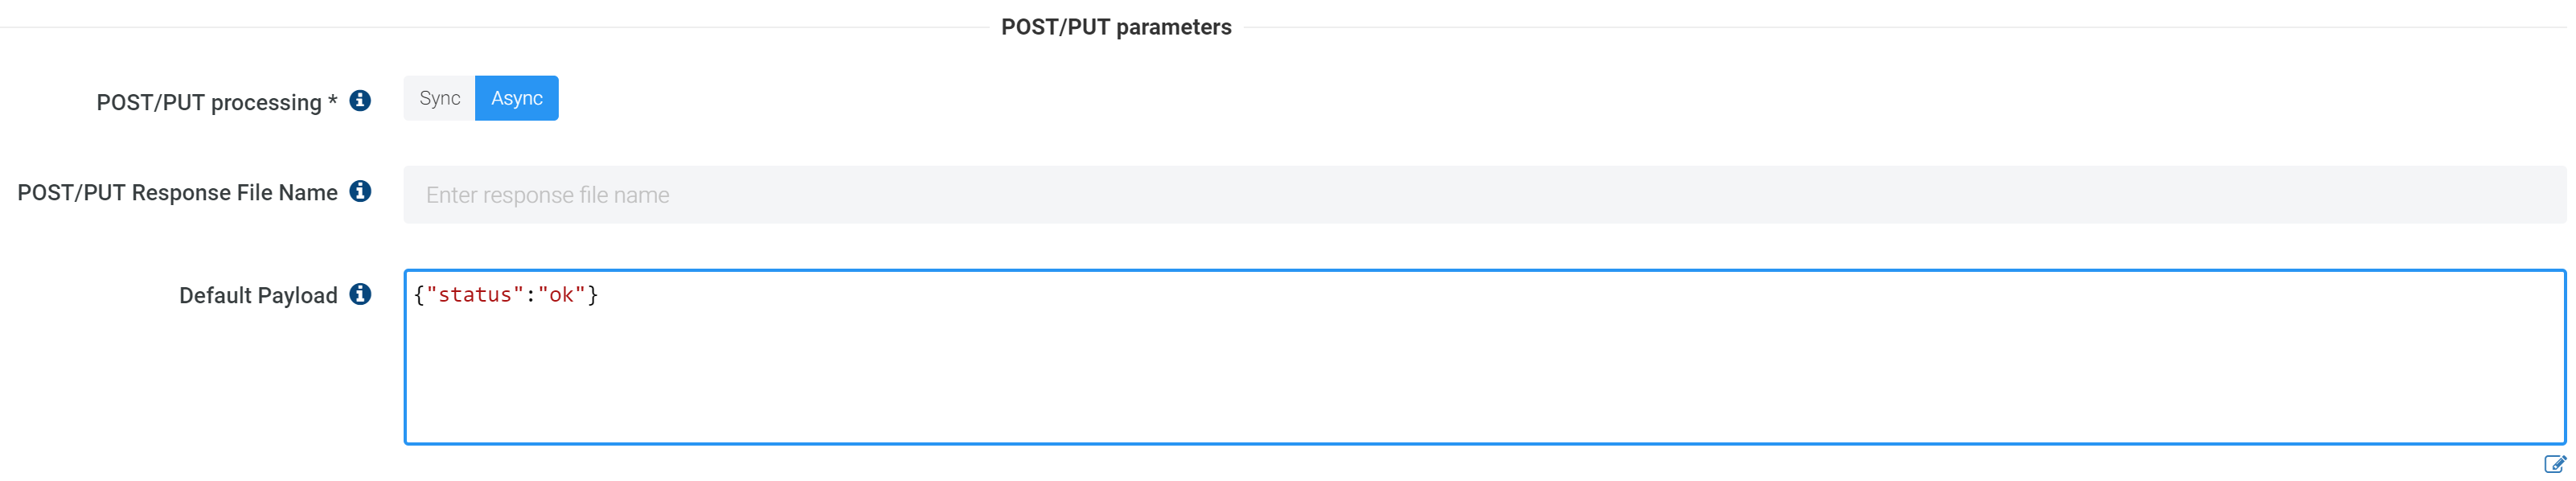Click the "POST/PUT Response File Name" label
This screenshot has height=481, width=2576.
point(177,193)
